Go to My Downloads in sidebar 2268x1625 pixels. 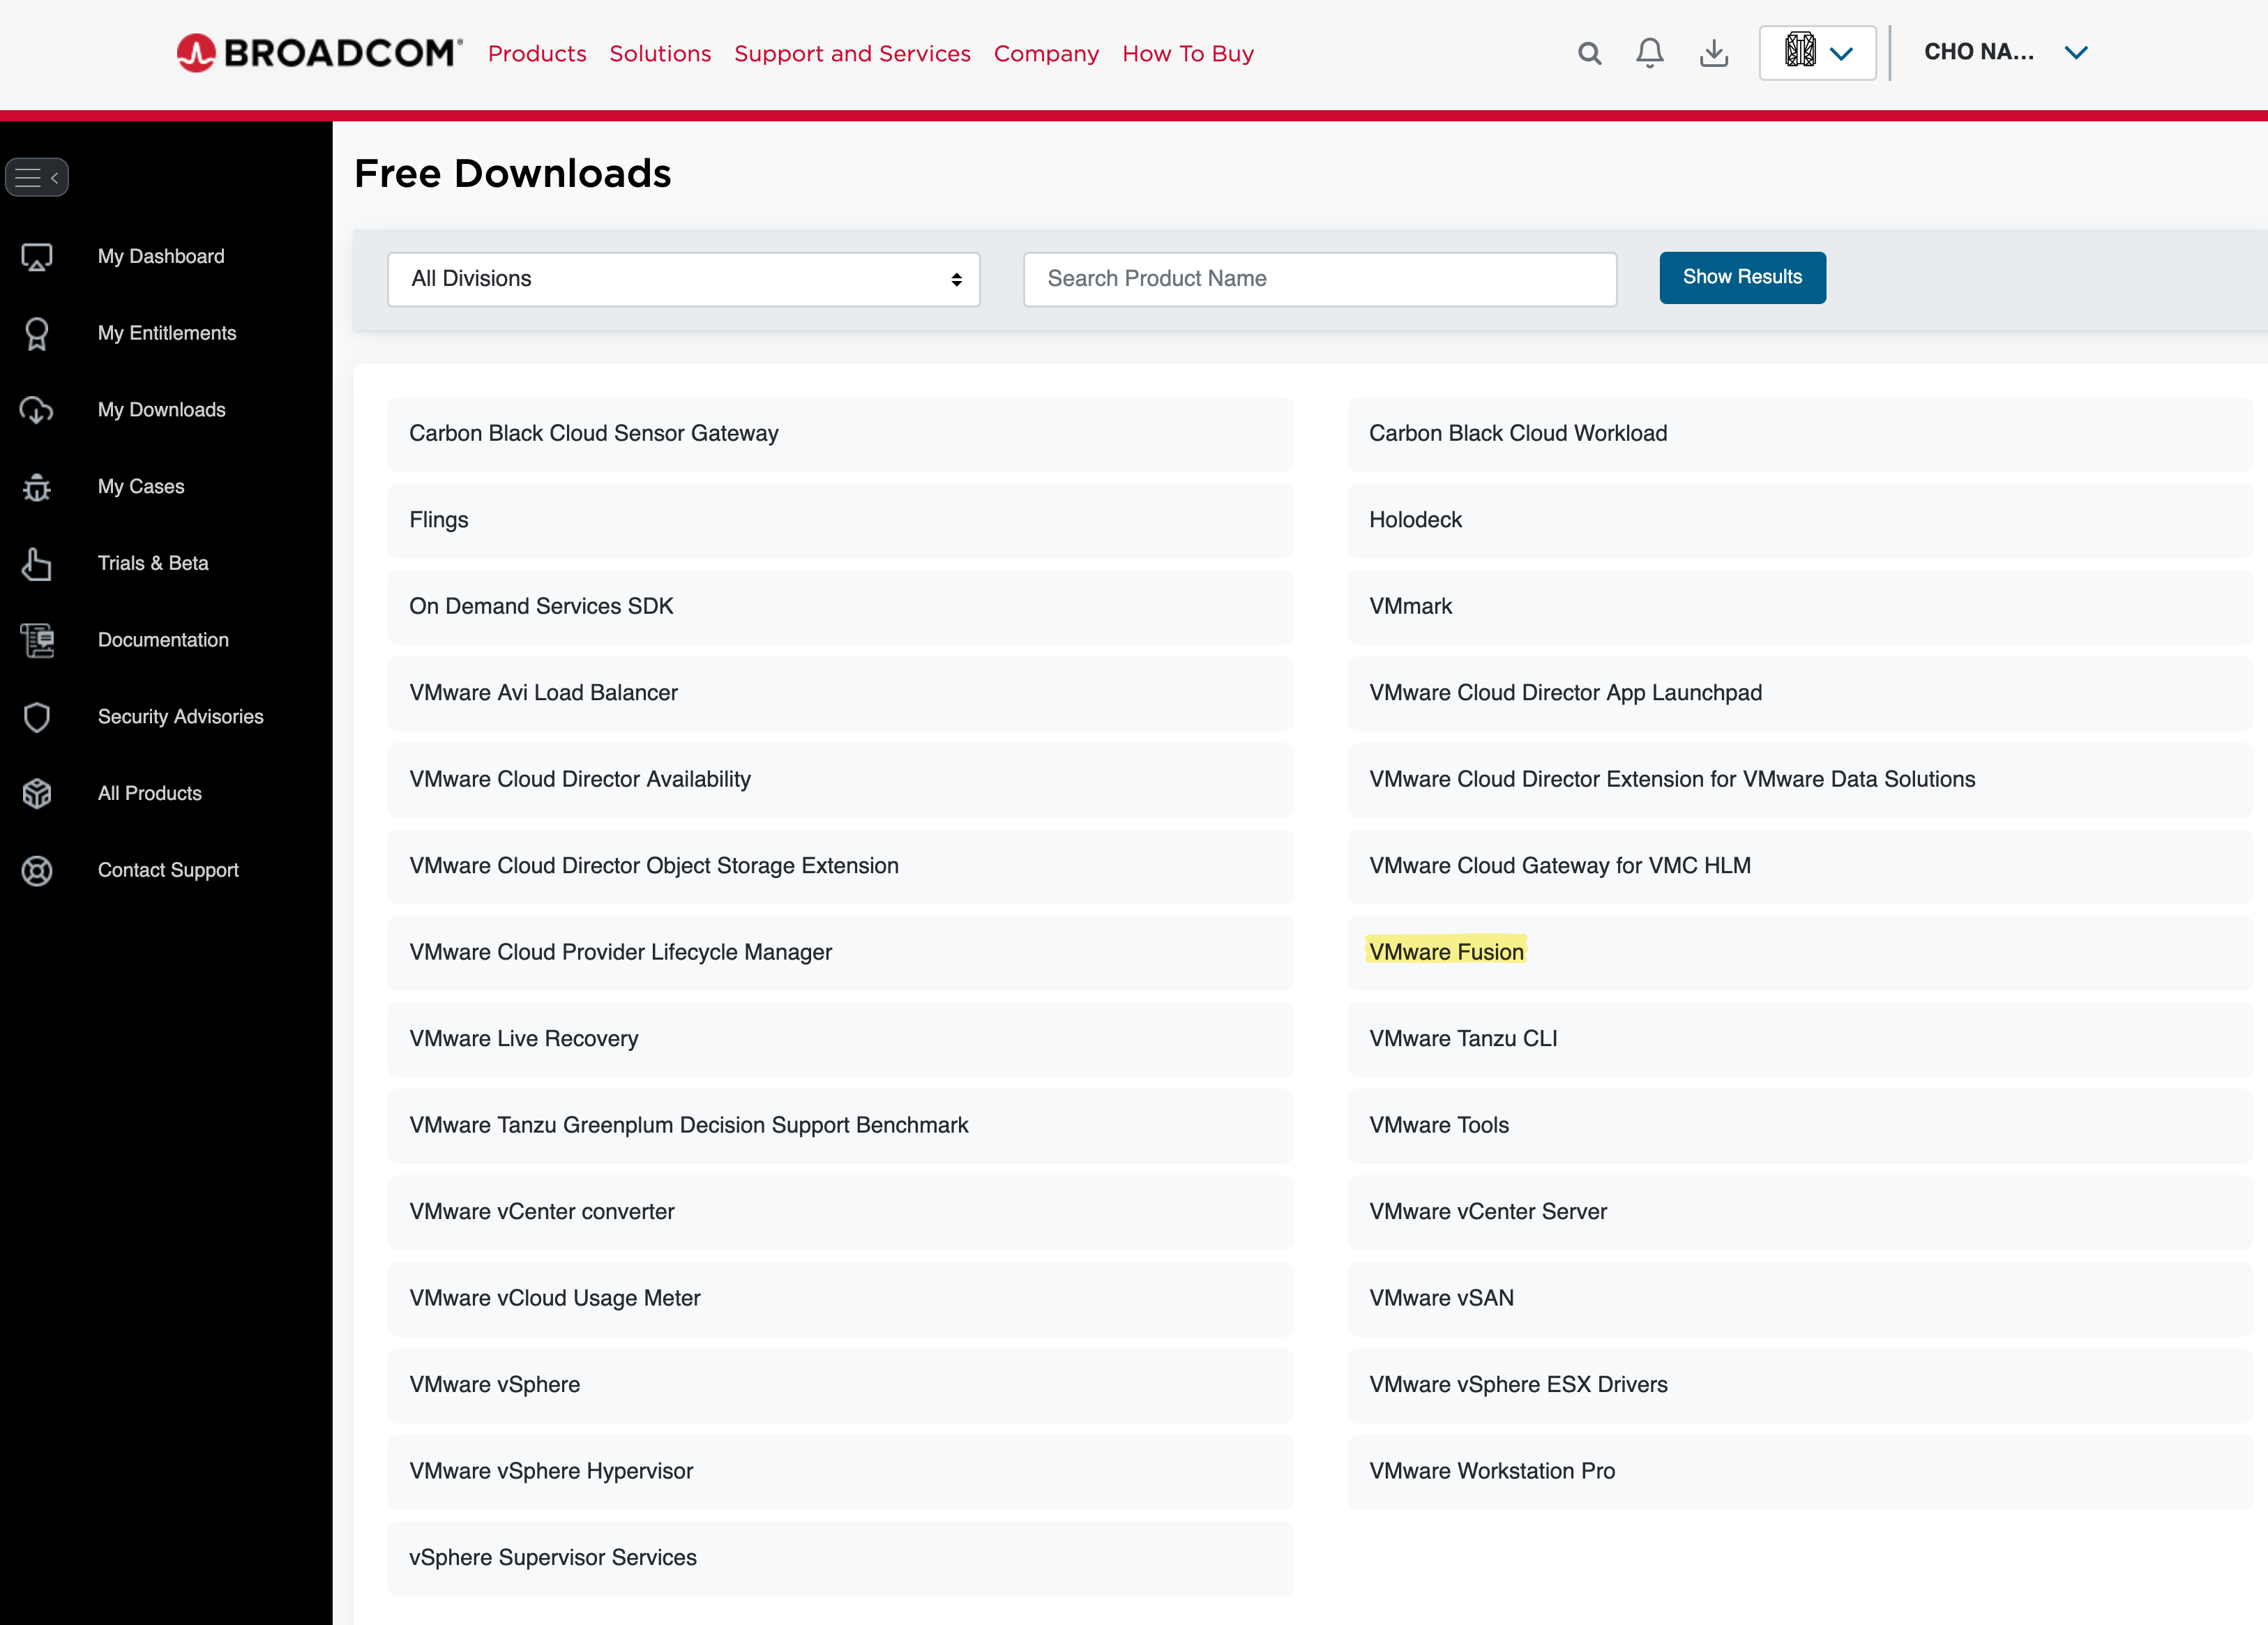pos(162,410)
